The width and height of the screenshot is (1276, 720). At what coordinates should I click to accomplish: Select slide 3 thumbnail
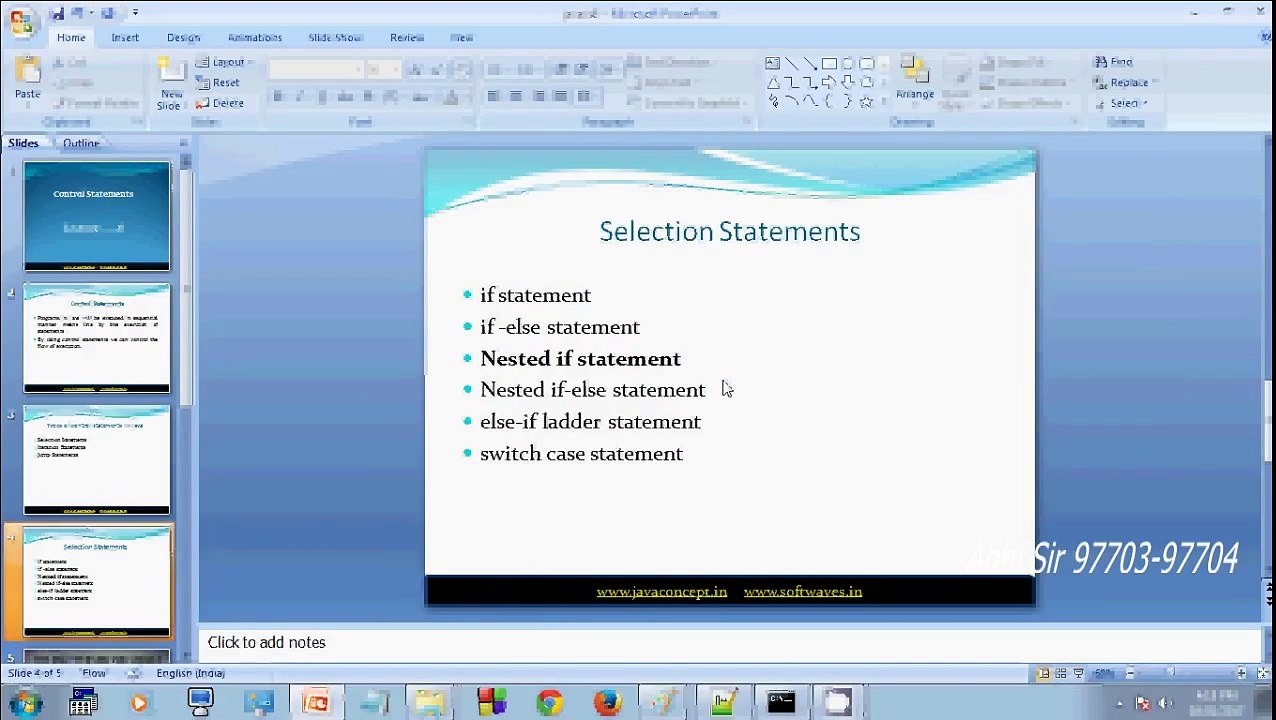(x=97, y=460)
